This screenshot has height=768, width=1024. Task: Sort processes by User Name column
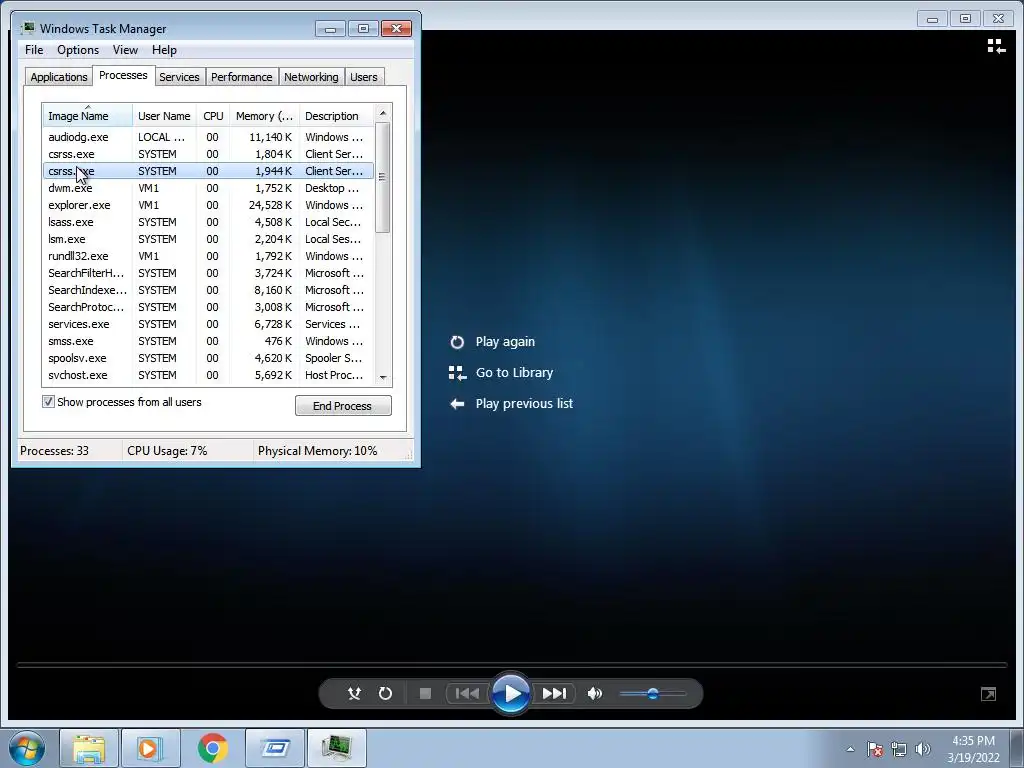(165, 116)
